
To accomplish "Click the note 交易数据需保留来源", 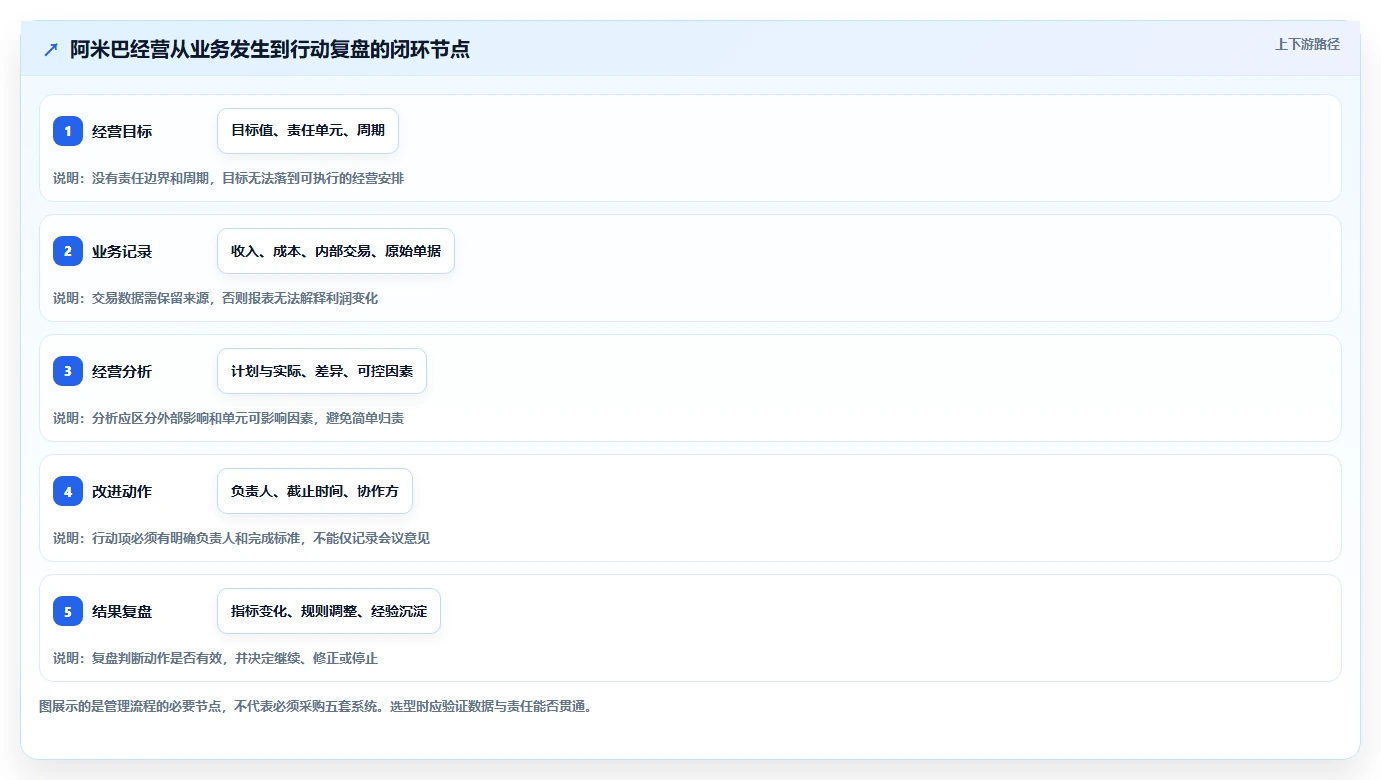I will click(x=150, y=298).
